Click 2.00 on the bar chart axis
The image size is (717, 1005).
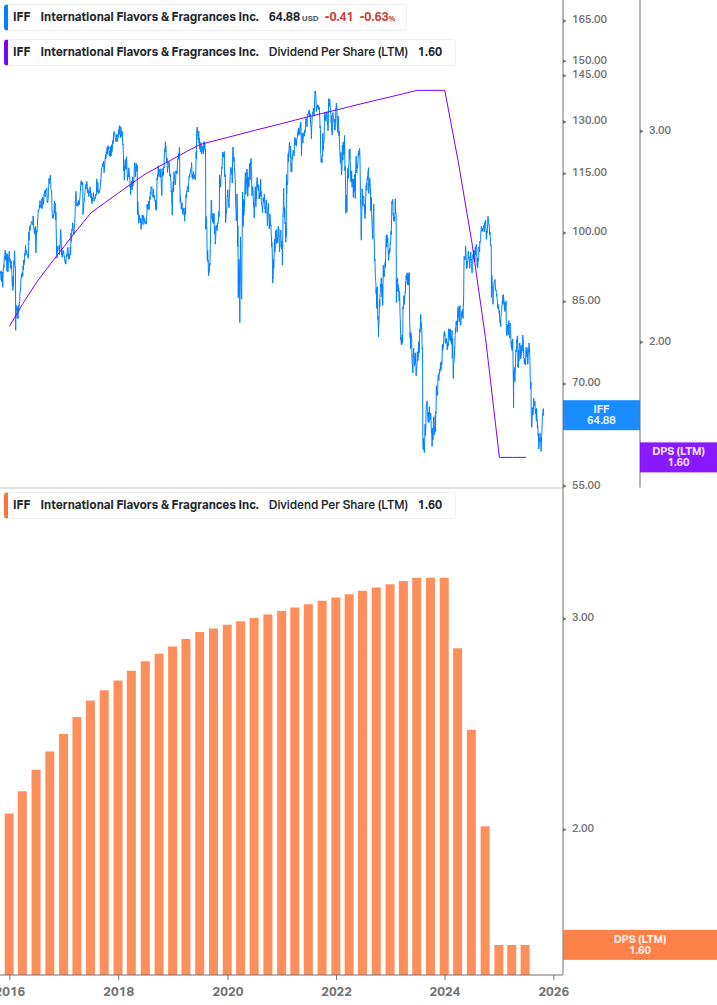tap(583, 829)
